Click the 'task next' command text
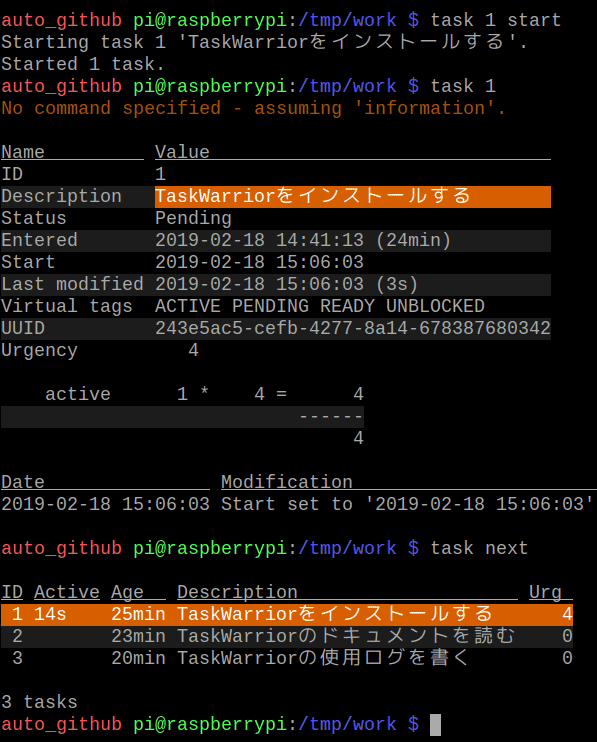Screen dimensions: 597x742 479,548
